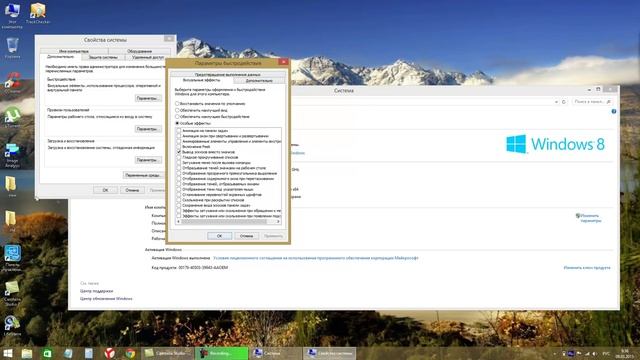Viewport: 640px width, 360px height.
Task: Switch to 'Визуальные эффекты' tab
Action: 202,80
